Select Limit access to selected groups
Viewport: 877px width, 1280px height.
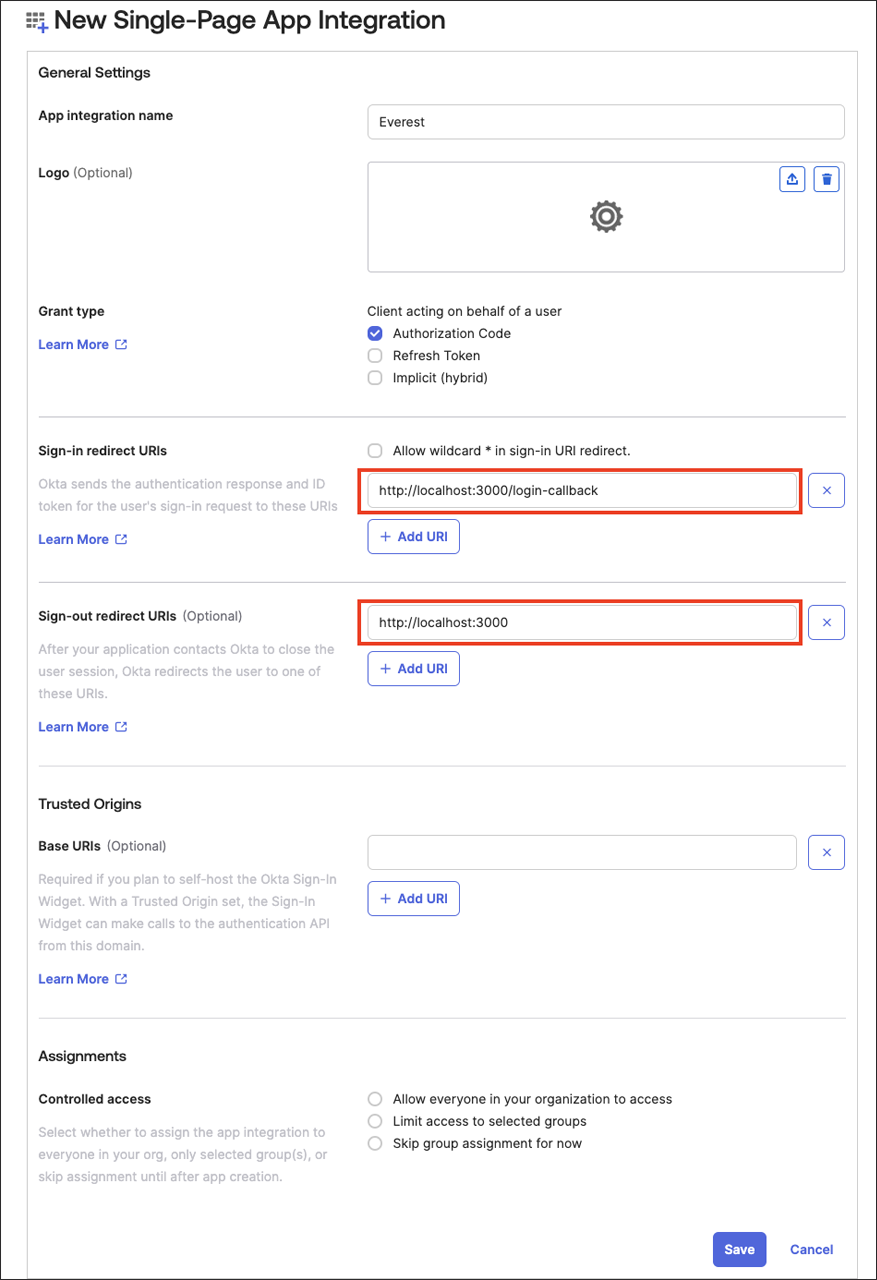pos(375,1121)
